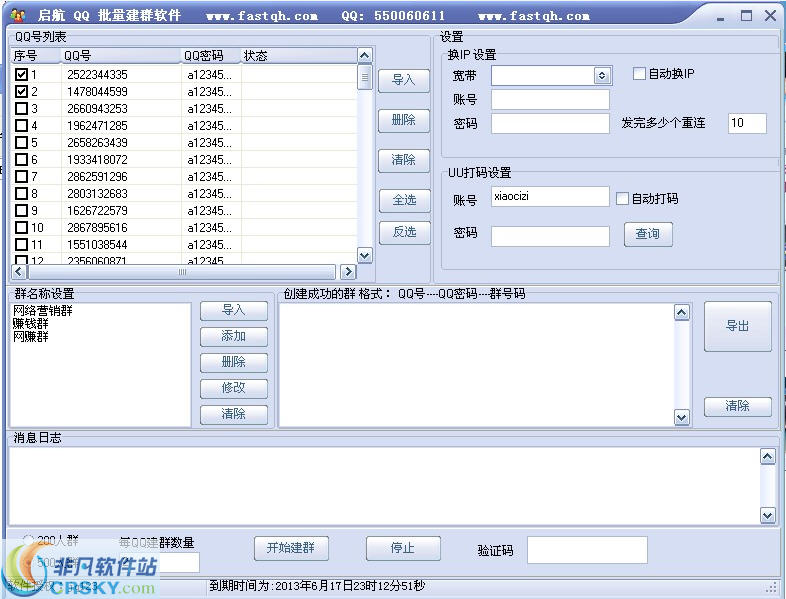Click the 停止 button
Image resolution: width=786 pixels, height=599 pixels.
(x=403, y=548)
